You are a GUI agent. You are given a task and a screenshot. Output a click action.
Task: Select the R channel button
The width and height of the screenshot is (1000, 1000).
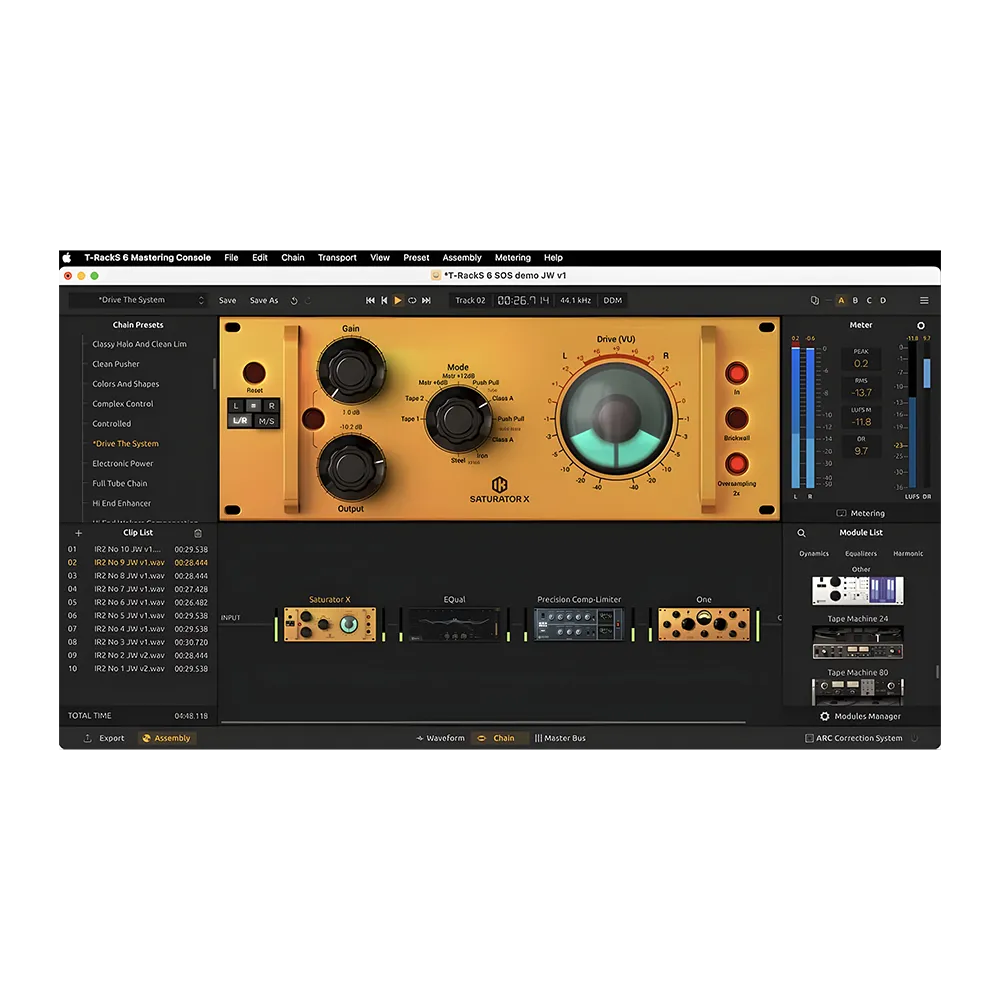click(x=272, y=406)
